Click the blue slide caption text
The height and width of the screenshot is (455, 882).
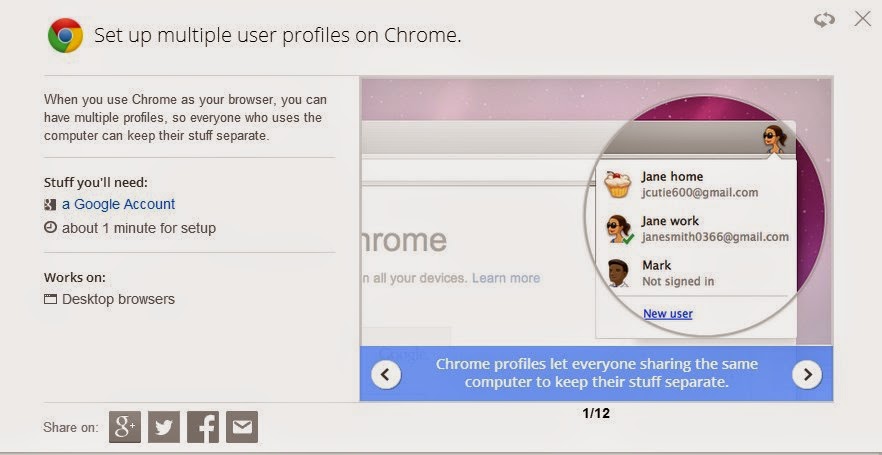[x=597, y=373]
